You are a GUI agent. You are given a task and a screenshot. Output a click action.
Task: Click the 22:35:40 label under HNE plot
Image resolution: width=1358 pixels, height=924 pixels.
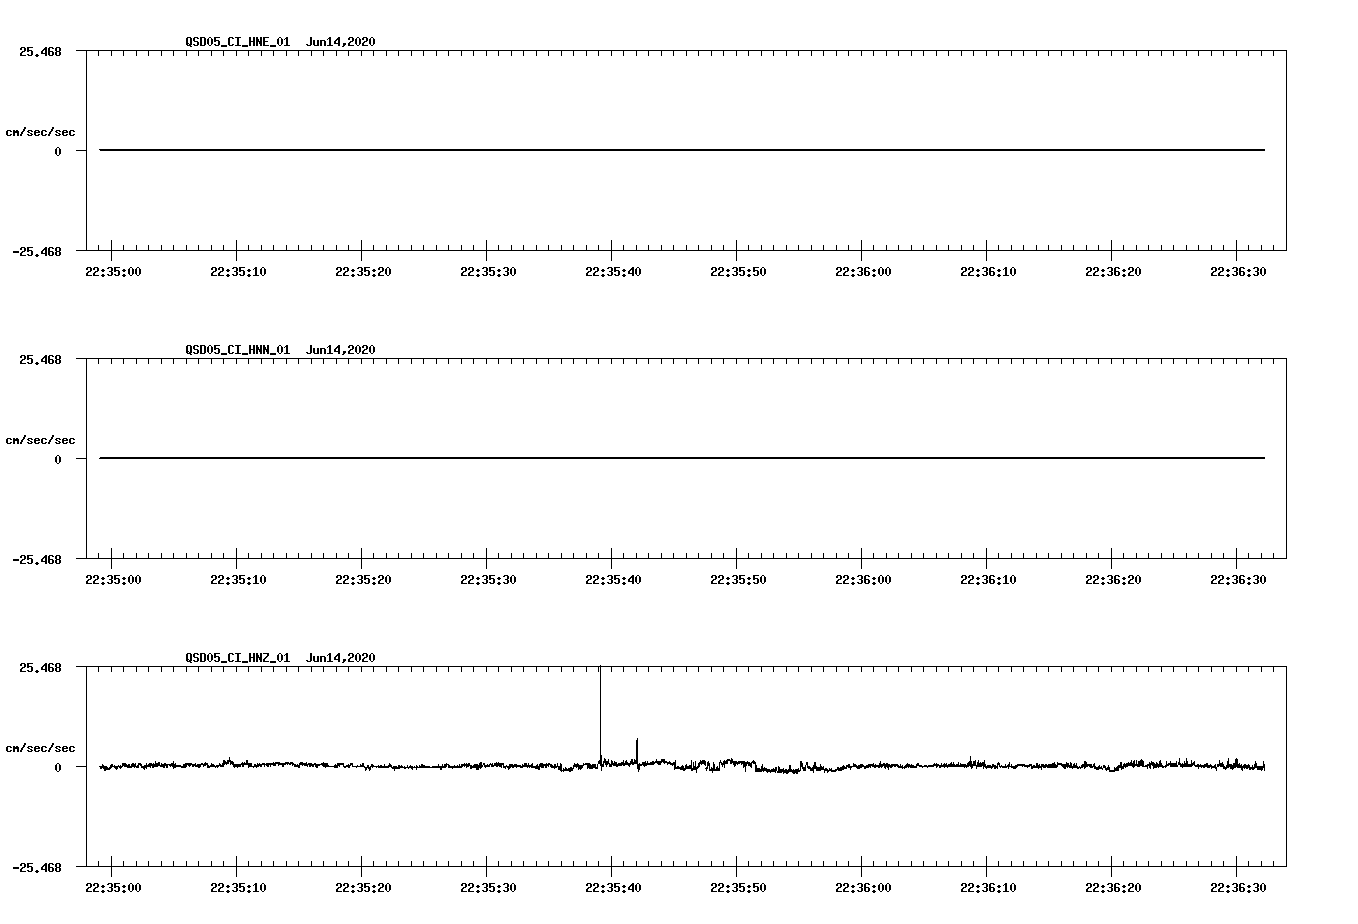point(613,271)
